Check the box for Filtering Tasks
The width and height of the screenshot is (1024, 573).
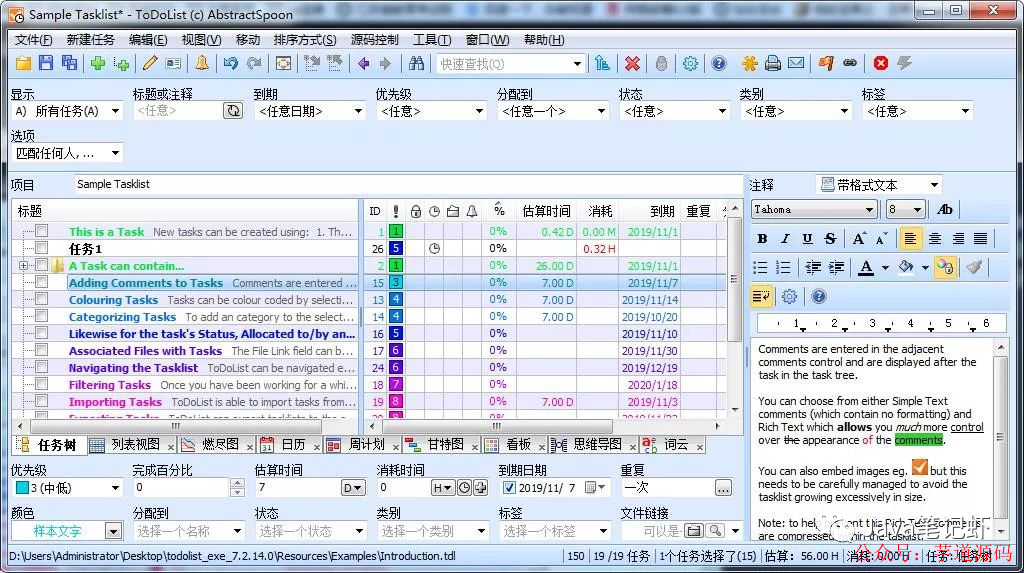click(x=42, y=384)
